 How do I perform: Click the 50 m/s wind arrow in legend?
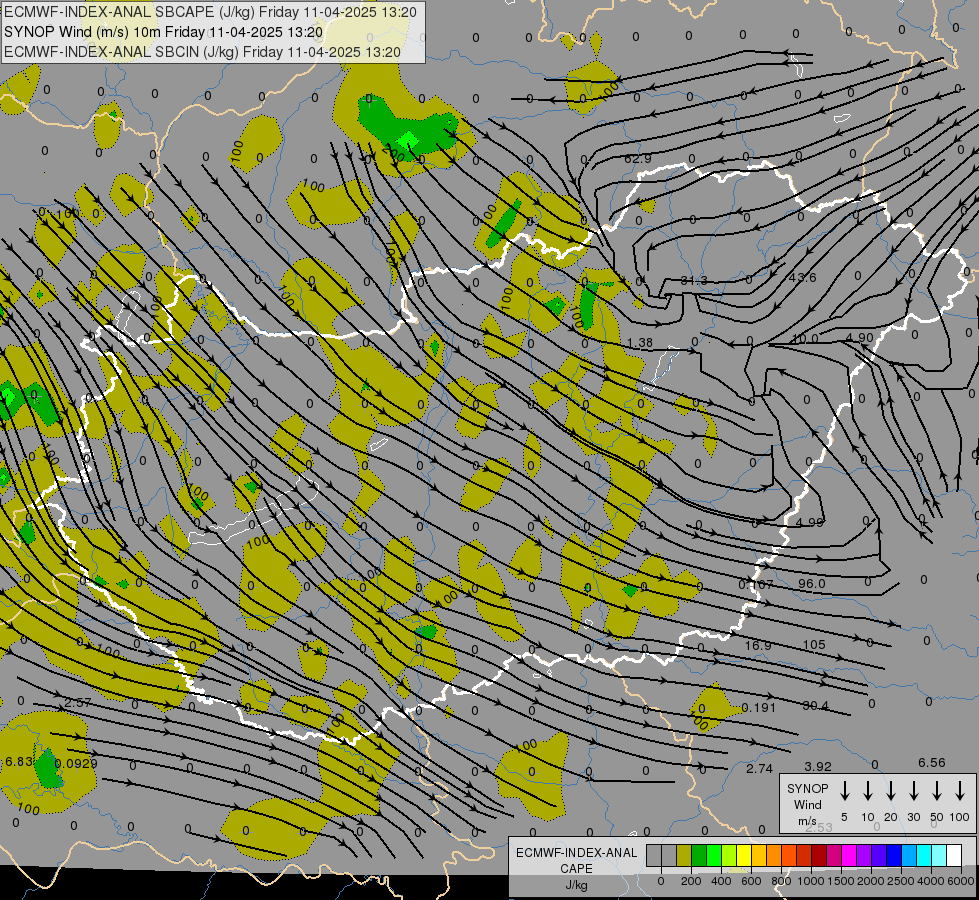[x=937, y=791]
